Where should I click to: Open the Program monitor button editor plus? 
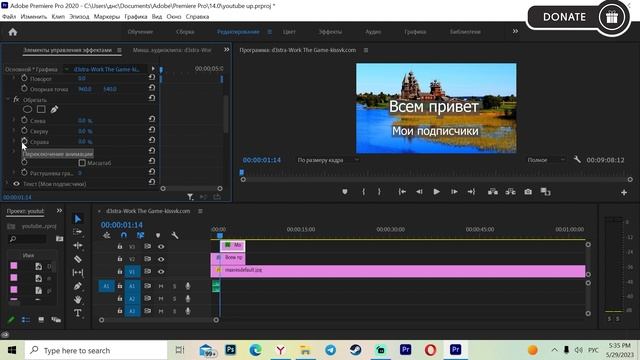coord(624,192)
